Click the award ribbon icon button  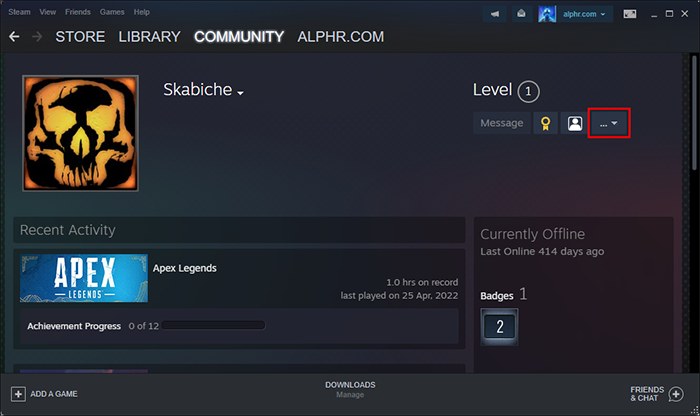point(546,123)
